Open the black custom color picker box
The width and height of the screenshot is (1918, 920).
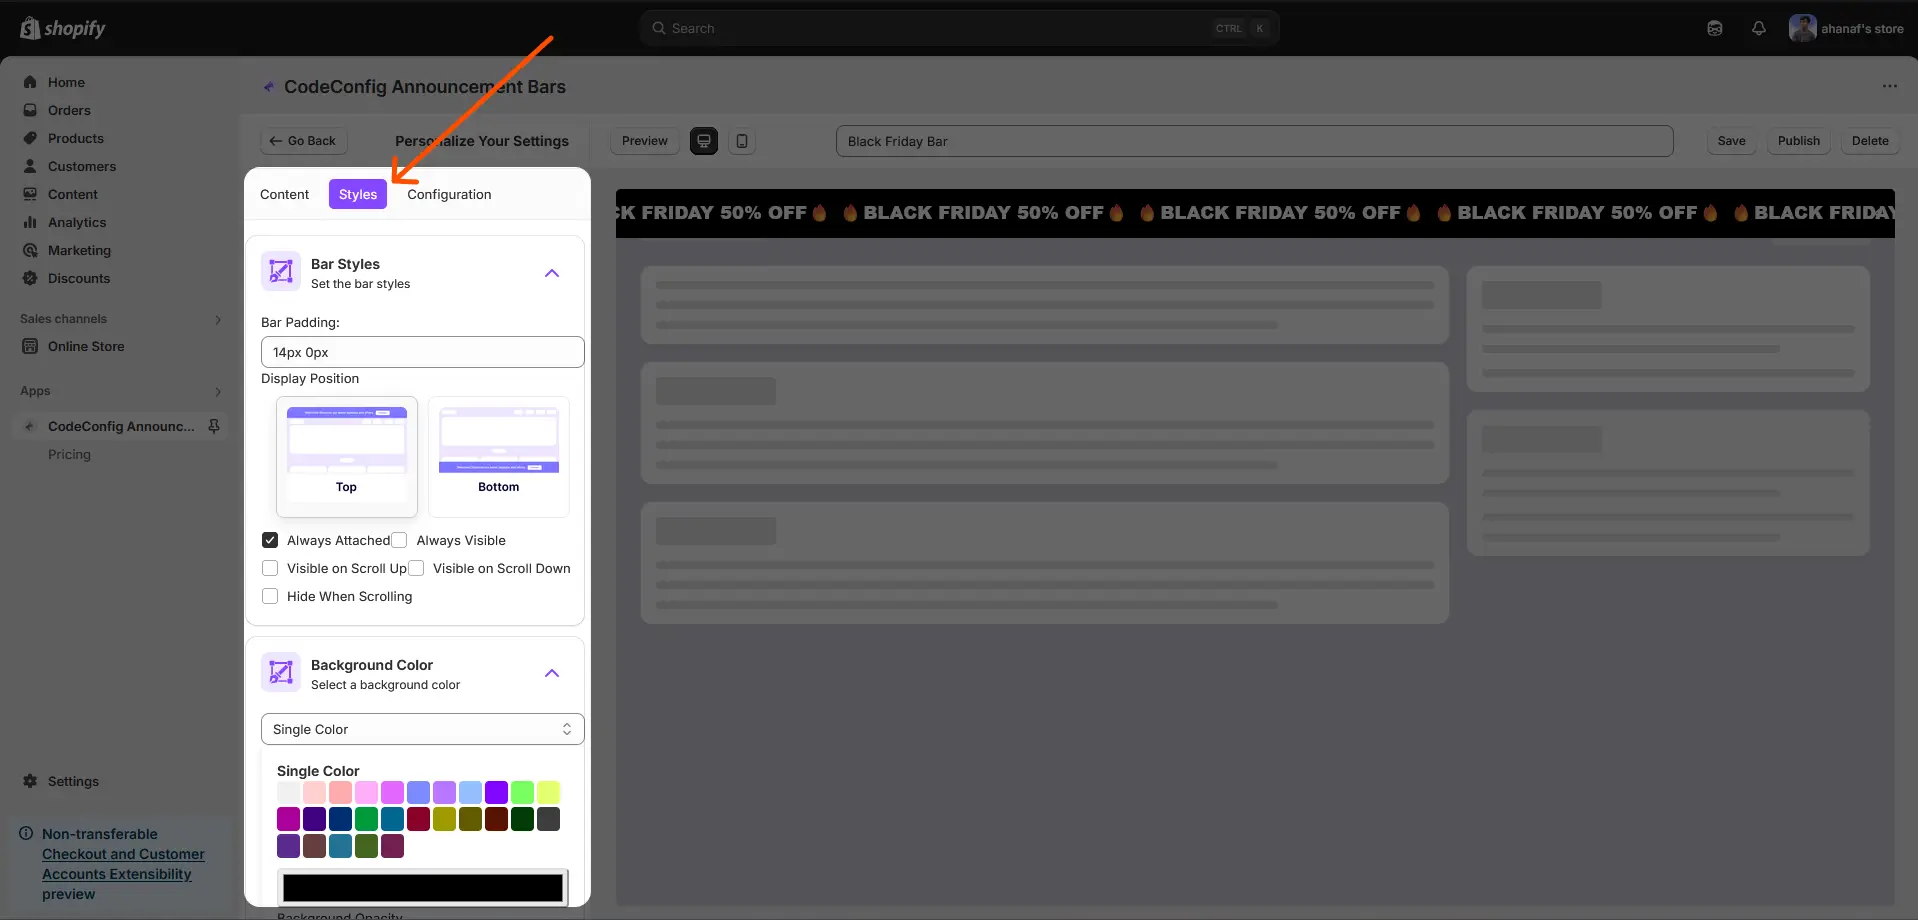tap(423, 888)
